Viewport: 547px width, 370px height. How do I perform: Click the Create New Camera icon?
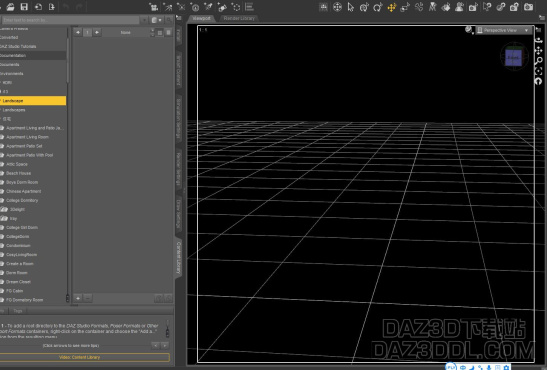pyautogui.click(x=153, y=7)
